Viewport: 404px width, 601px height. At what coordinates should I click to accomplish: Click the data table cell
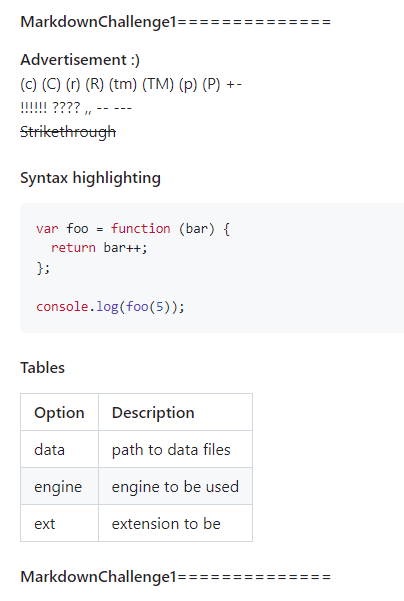[59, 449]
